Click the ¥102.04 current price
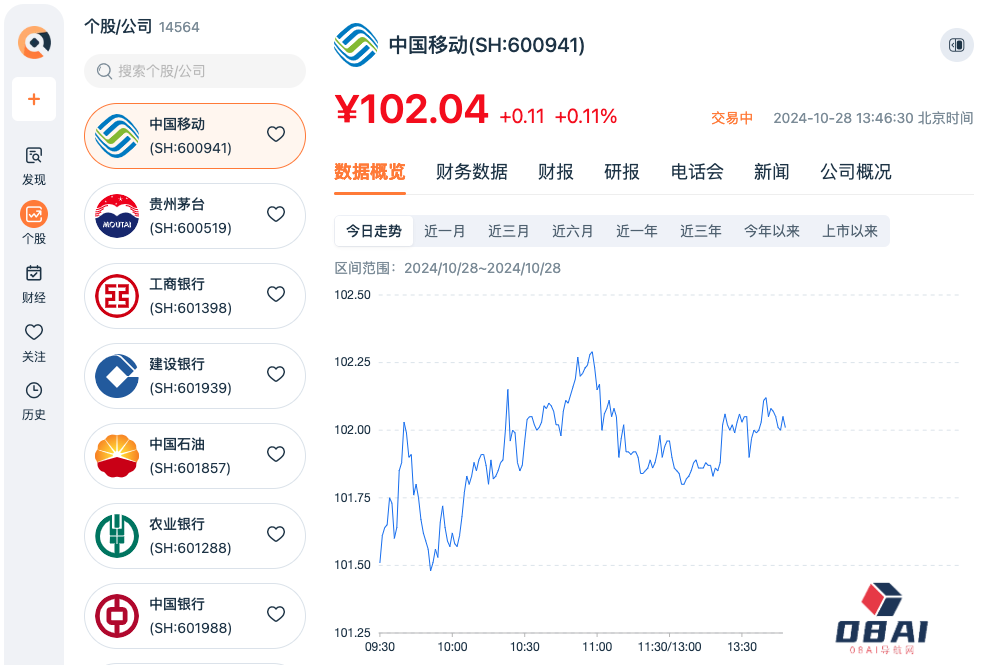Screen dimensions: 989x665 411,109
